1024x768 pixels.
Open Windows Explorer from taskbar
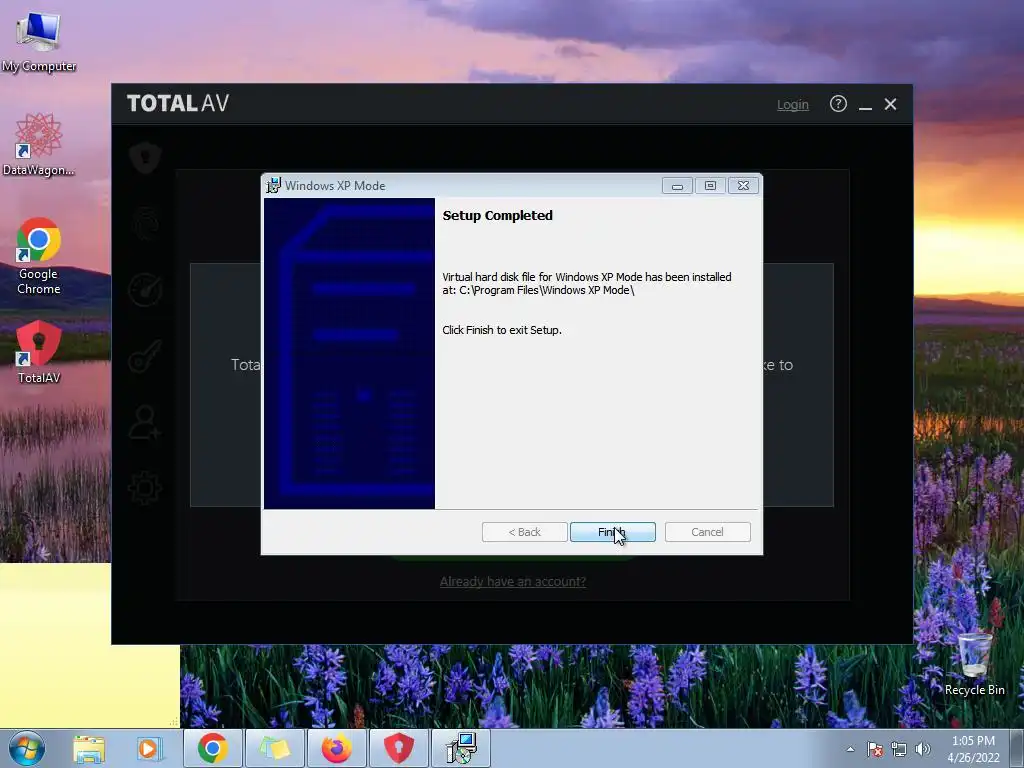pos(89,749)
